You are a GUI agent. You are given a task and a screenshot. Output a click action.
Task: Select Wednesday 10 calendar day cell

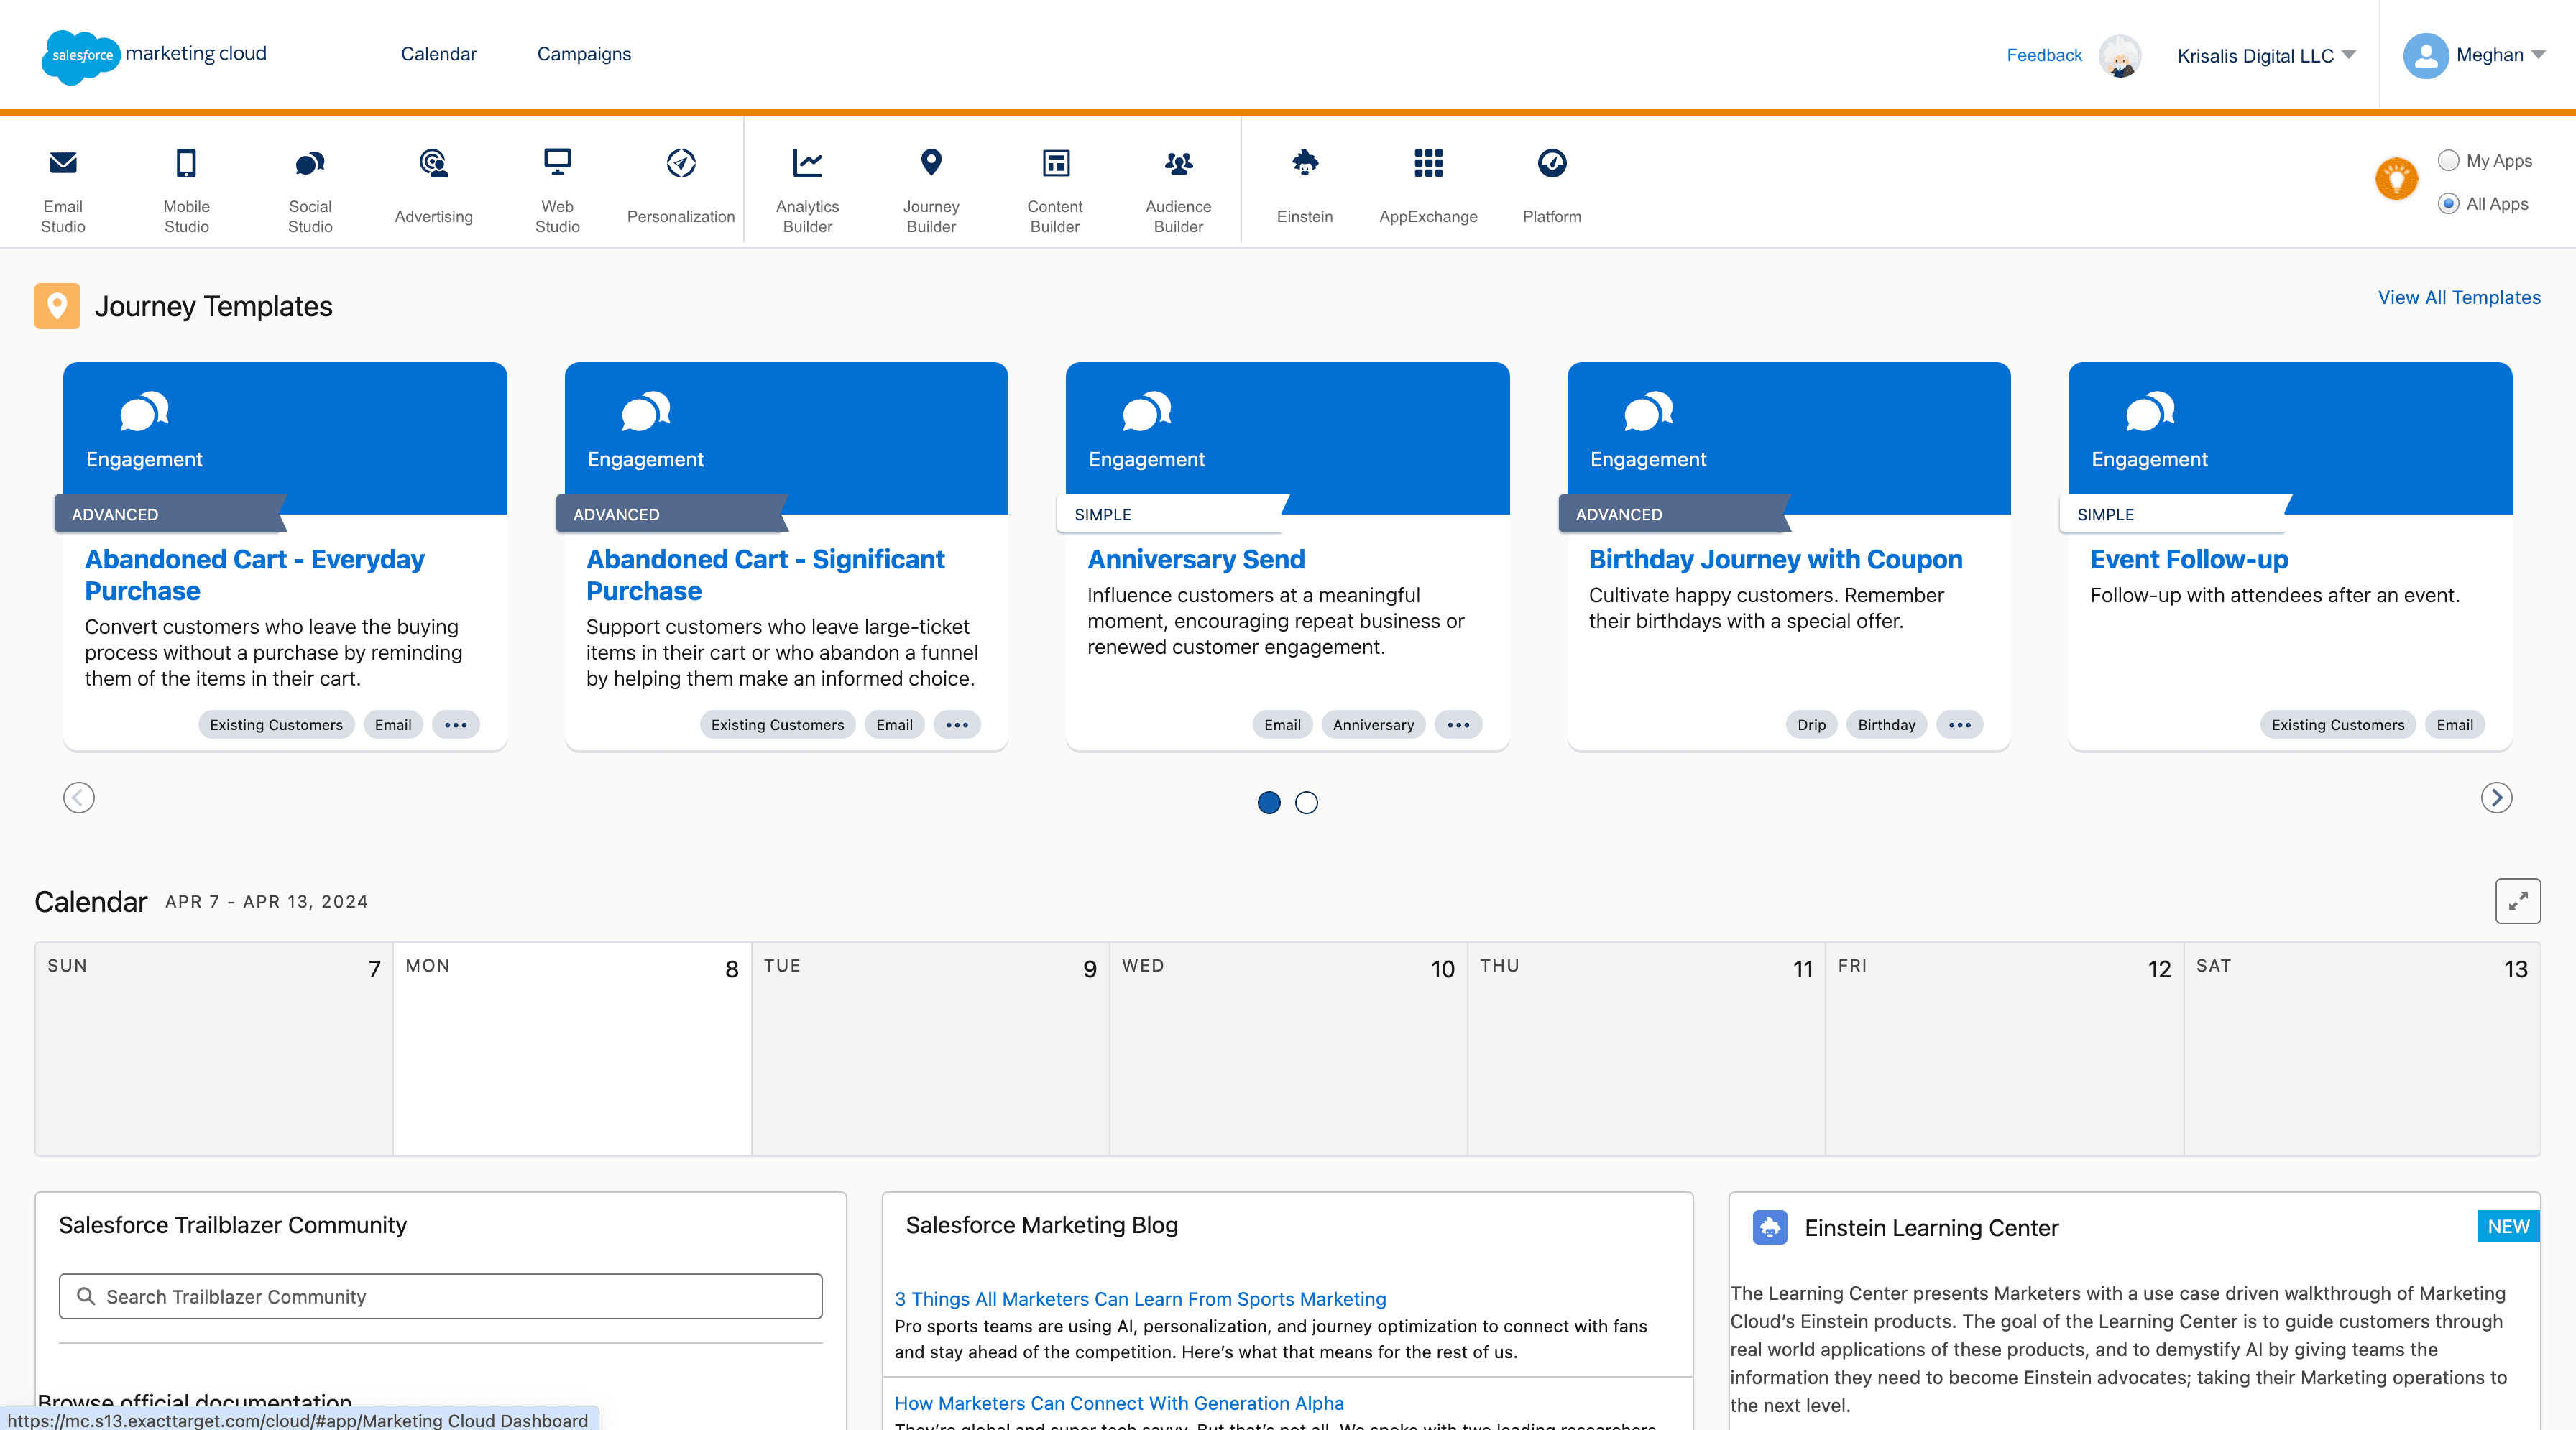(x=1288, y=1049)
